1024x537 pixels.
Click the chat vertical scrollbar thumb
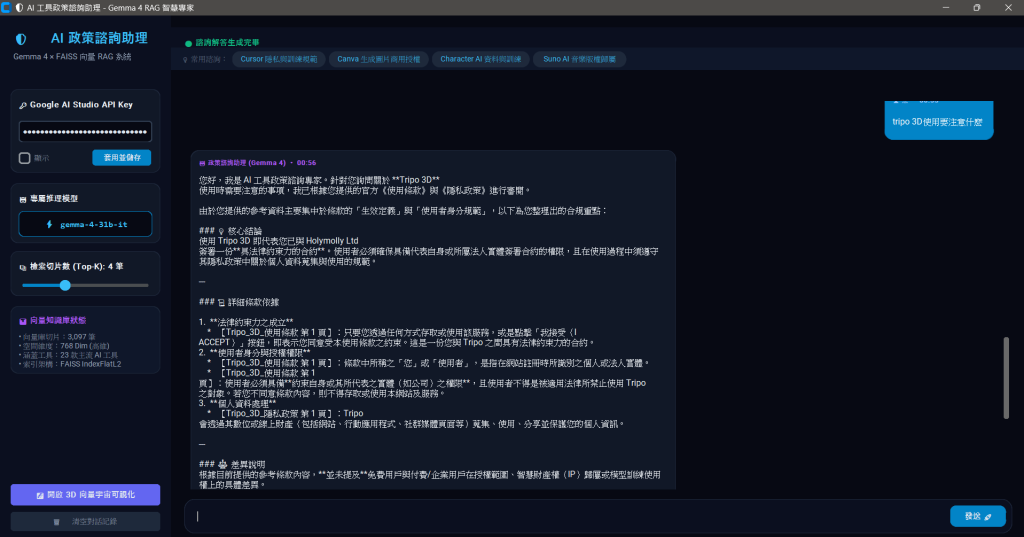click(x=1006, y=378)
